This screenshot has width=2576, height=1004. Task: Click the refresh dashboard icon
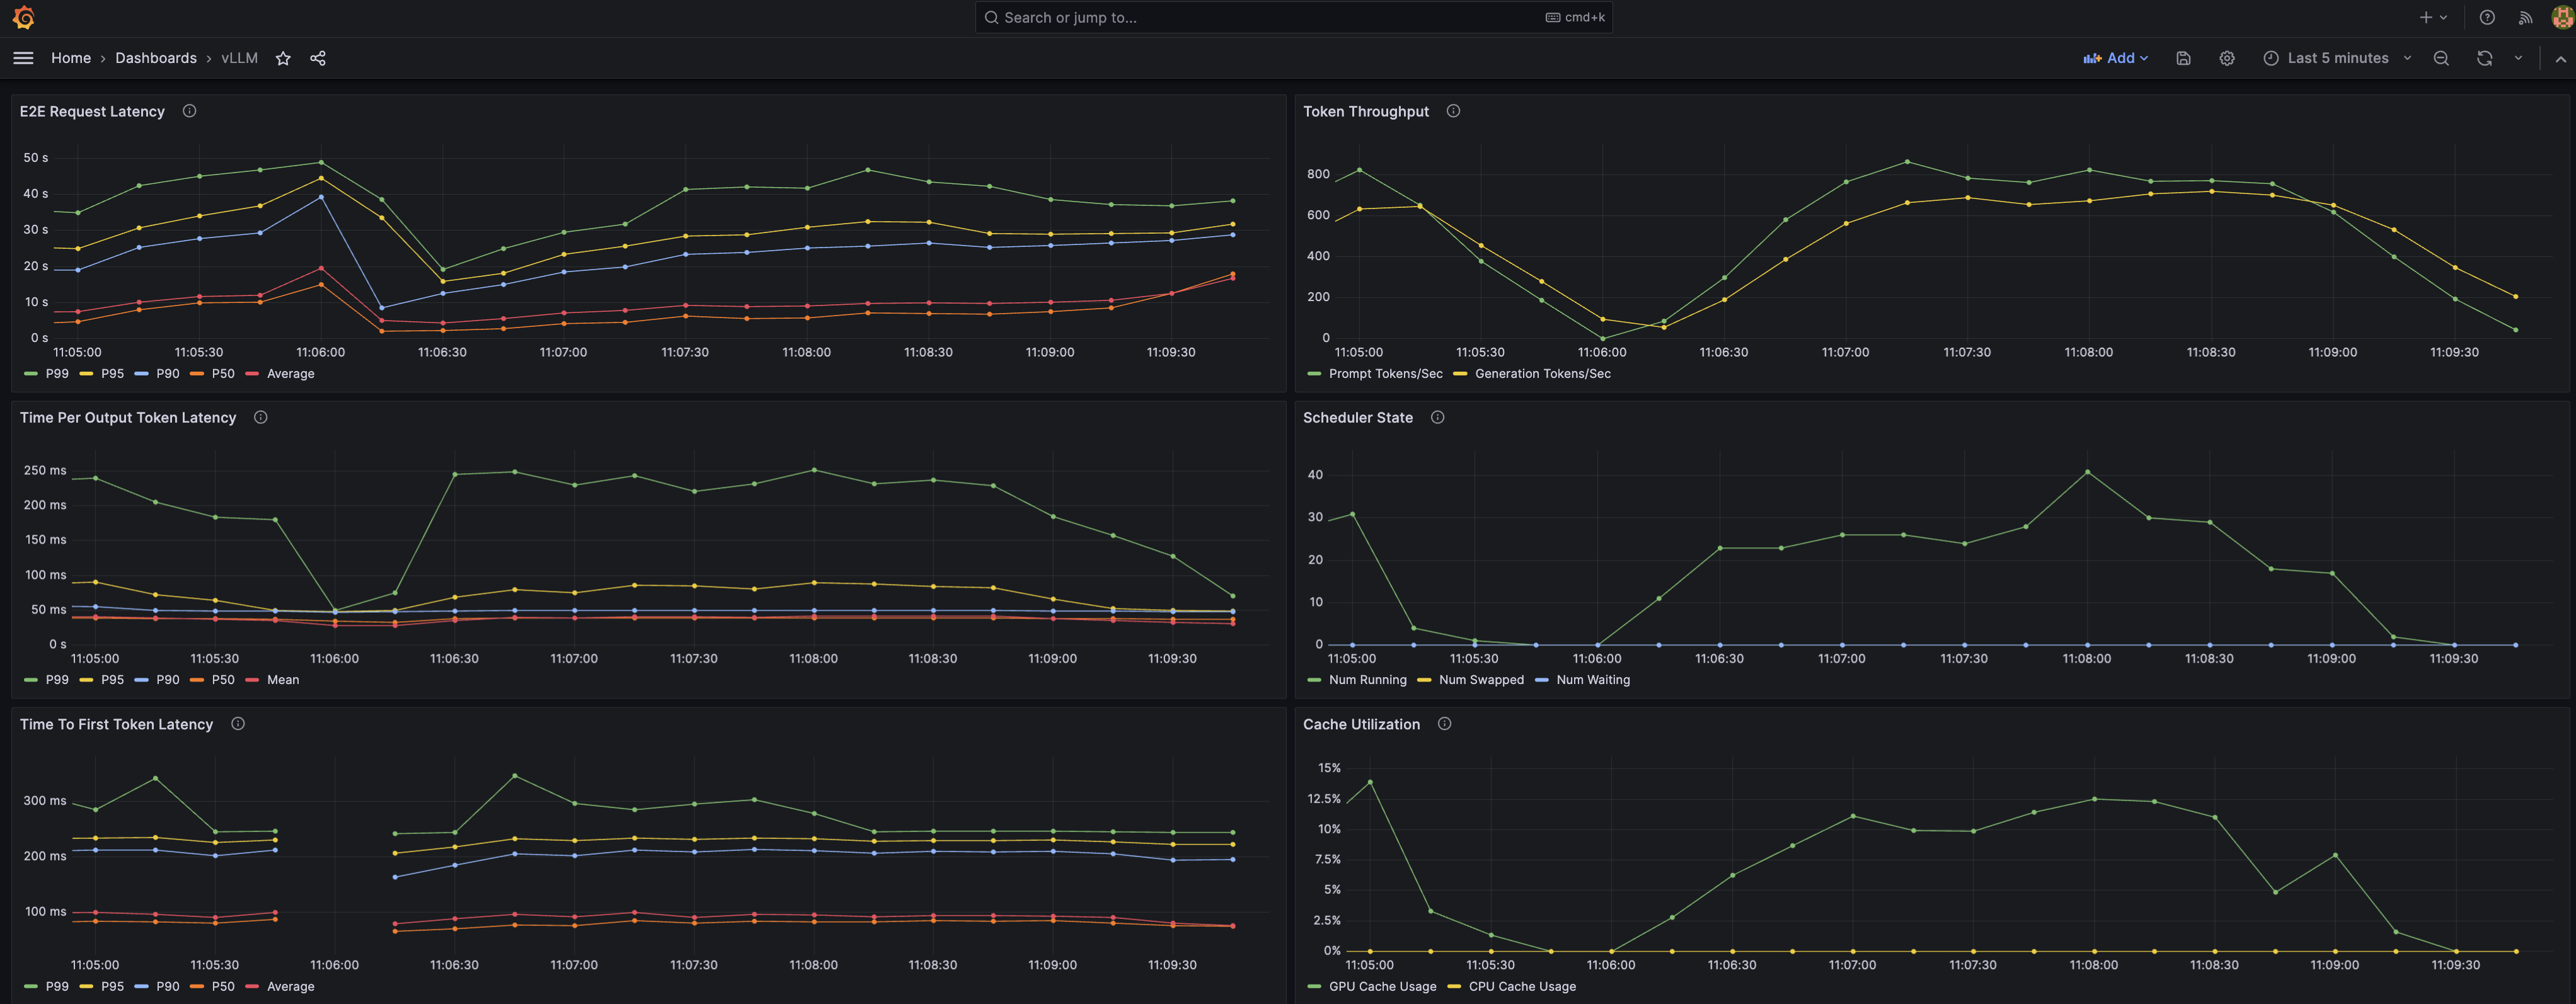tap(2484, 58)
